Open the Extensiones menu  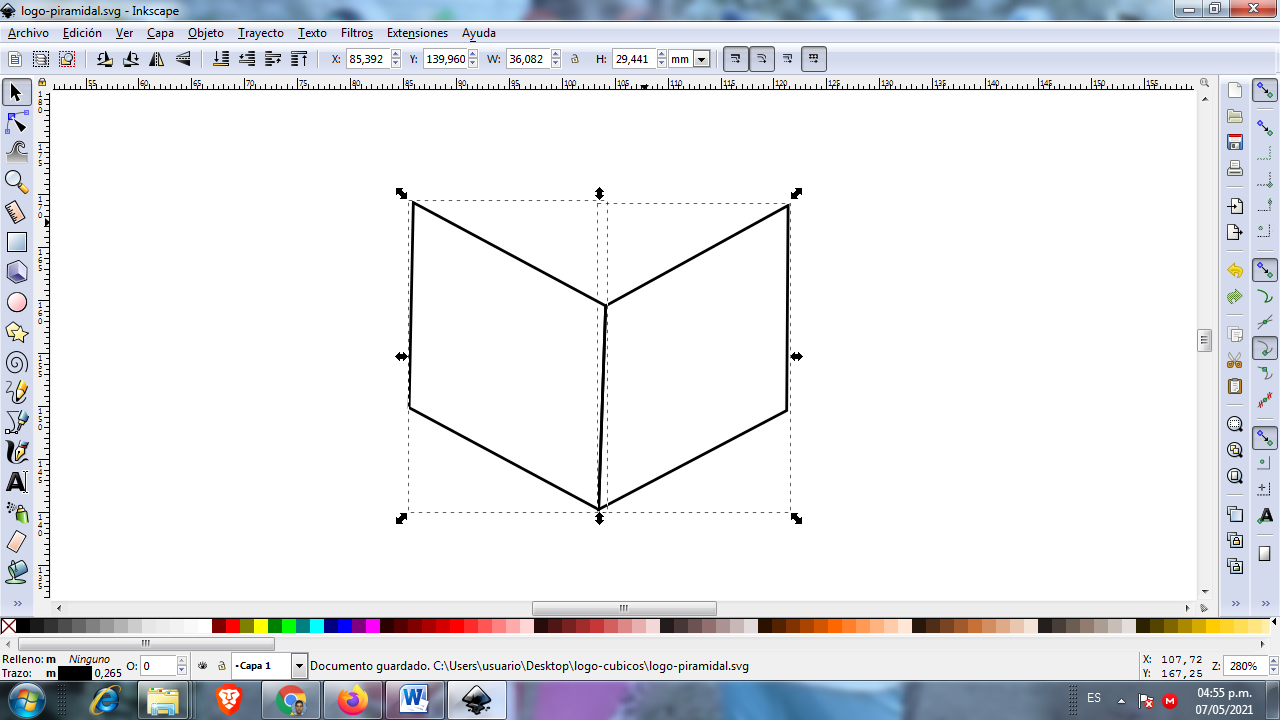[417, 33]
